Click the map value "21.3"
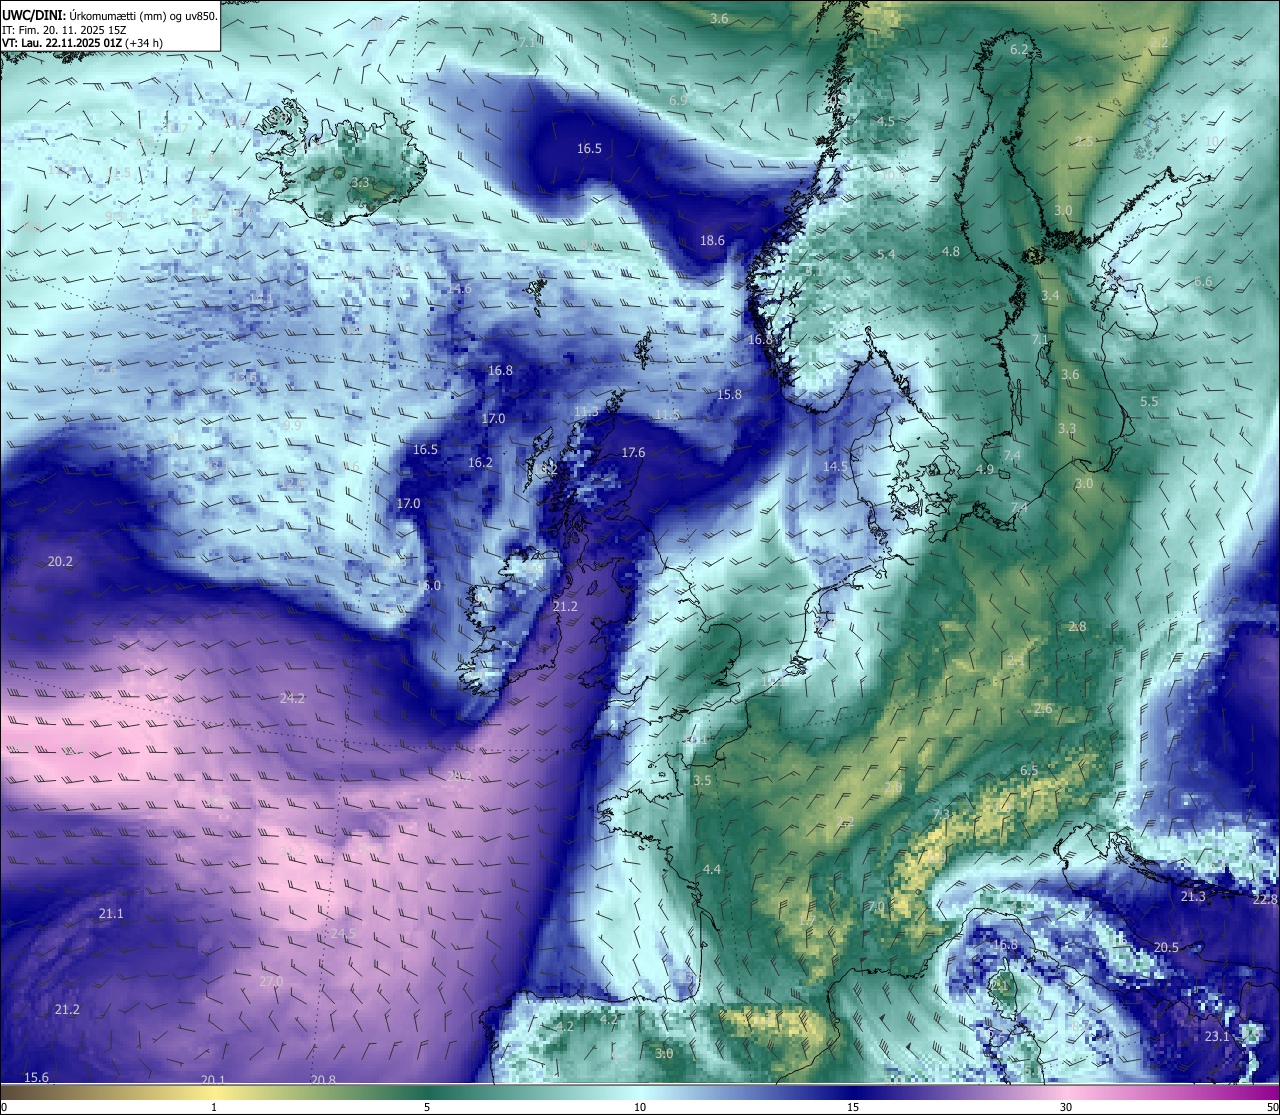 tap(1193, 897)
